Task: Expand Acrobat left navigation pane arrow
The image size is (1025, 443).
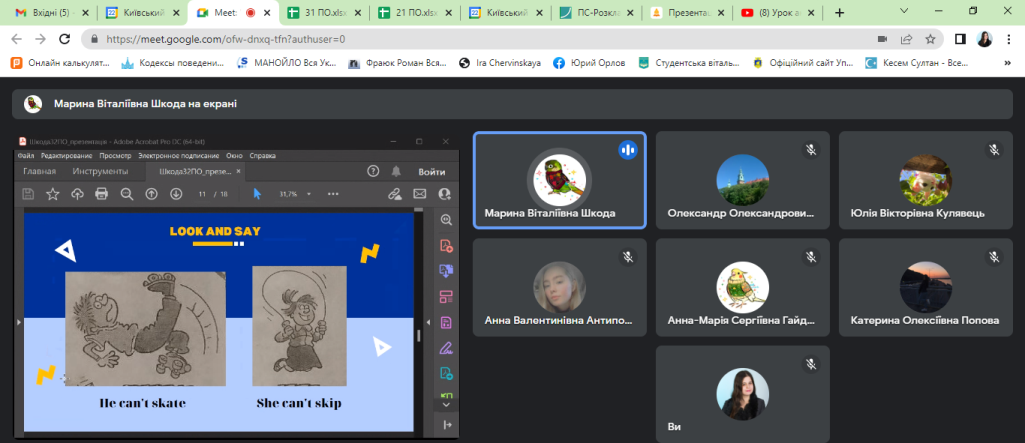Action: [x=18, y=321]
